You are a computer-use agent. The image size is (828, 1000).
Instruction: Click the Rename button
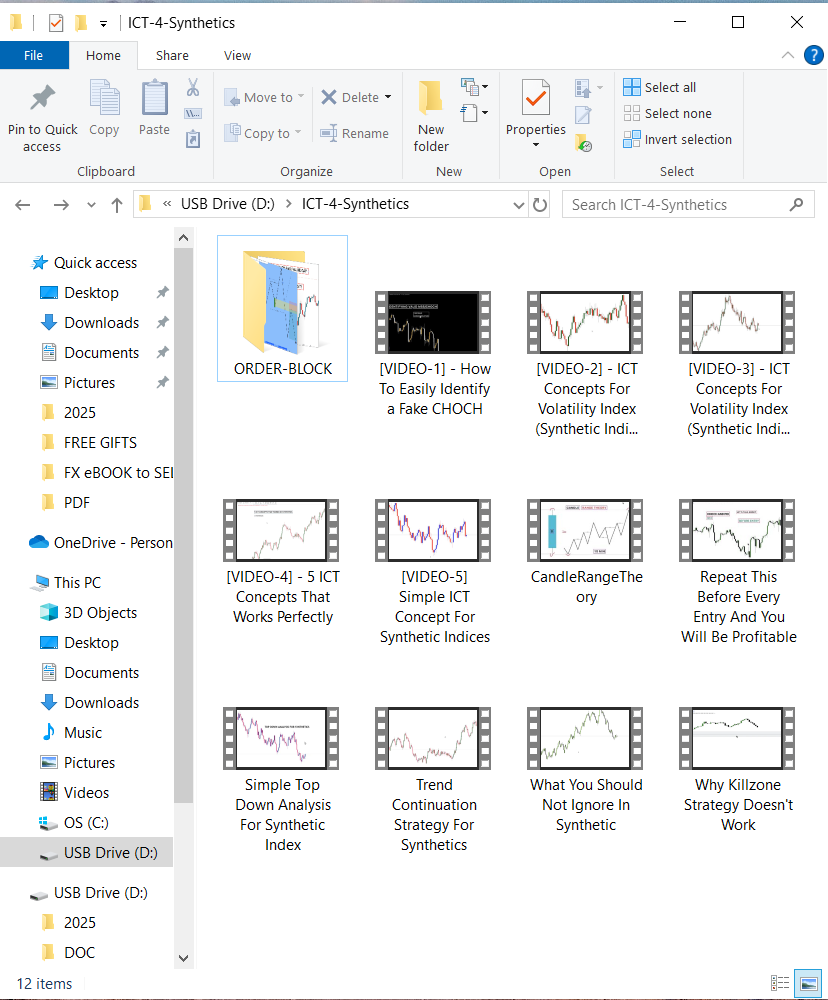(x=354, y=134)
